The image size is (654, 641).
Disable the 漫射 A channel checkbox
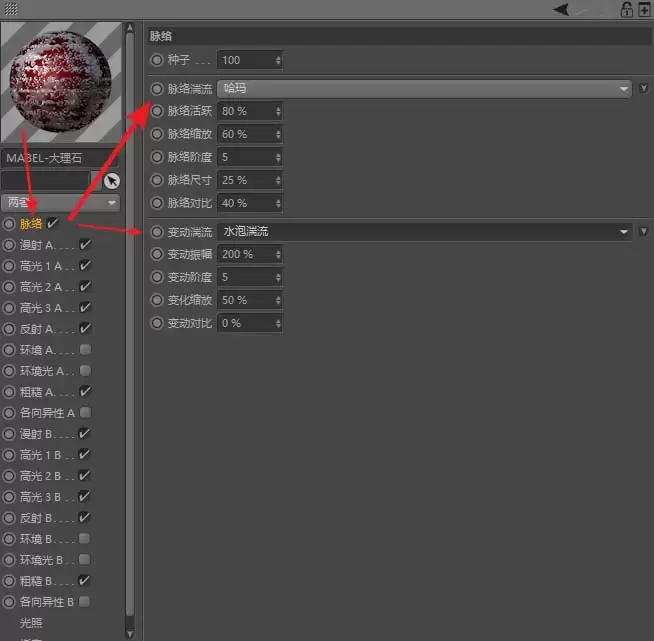pos(85,244)
